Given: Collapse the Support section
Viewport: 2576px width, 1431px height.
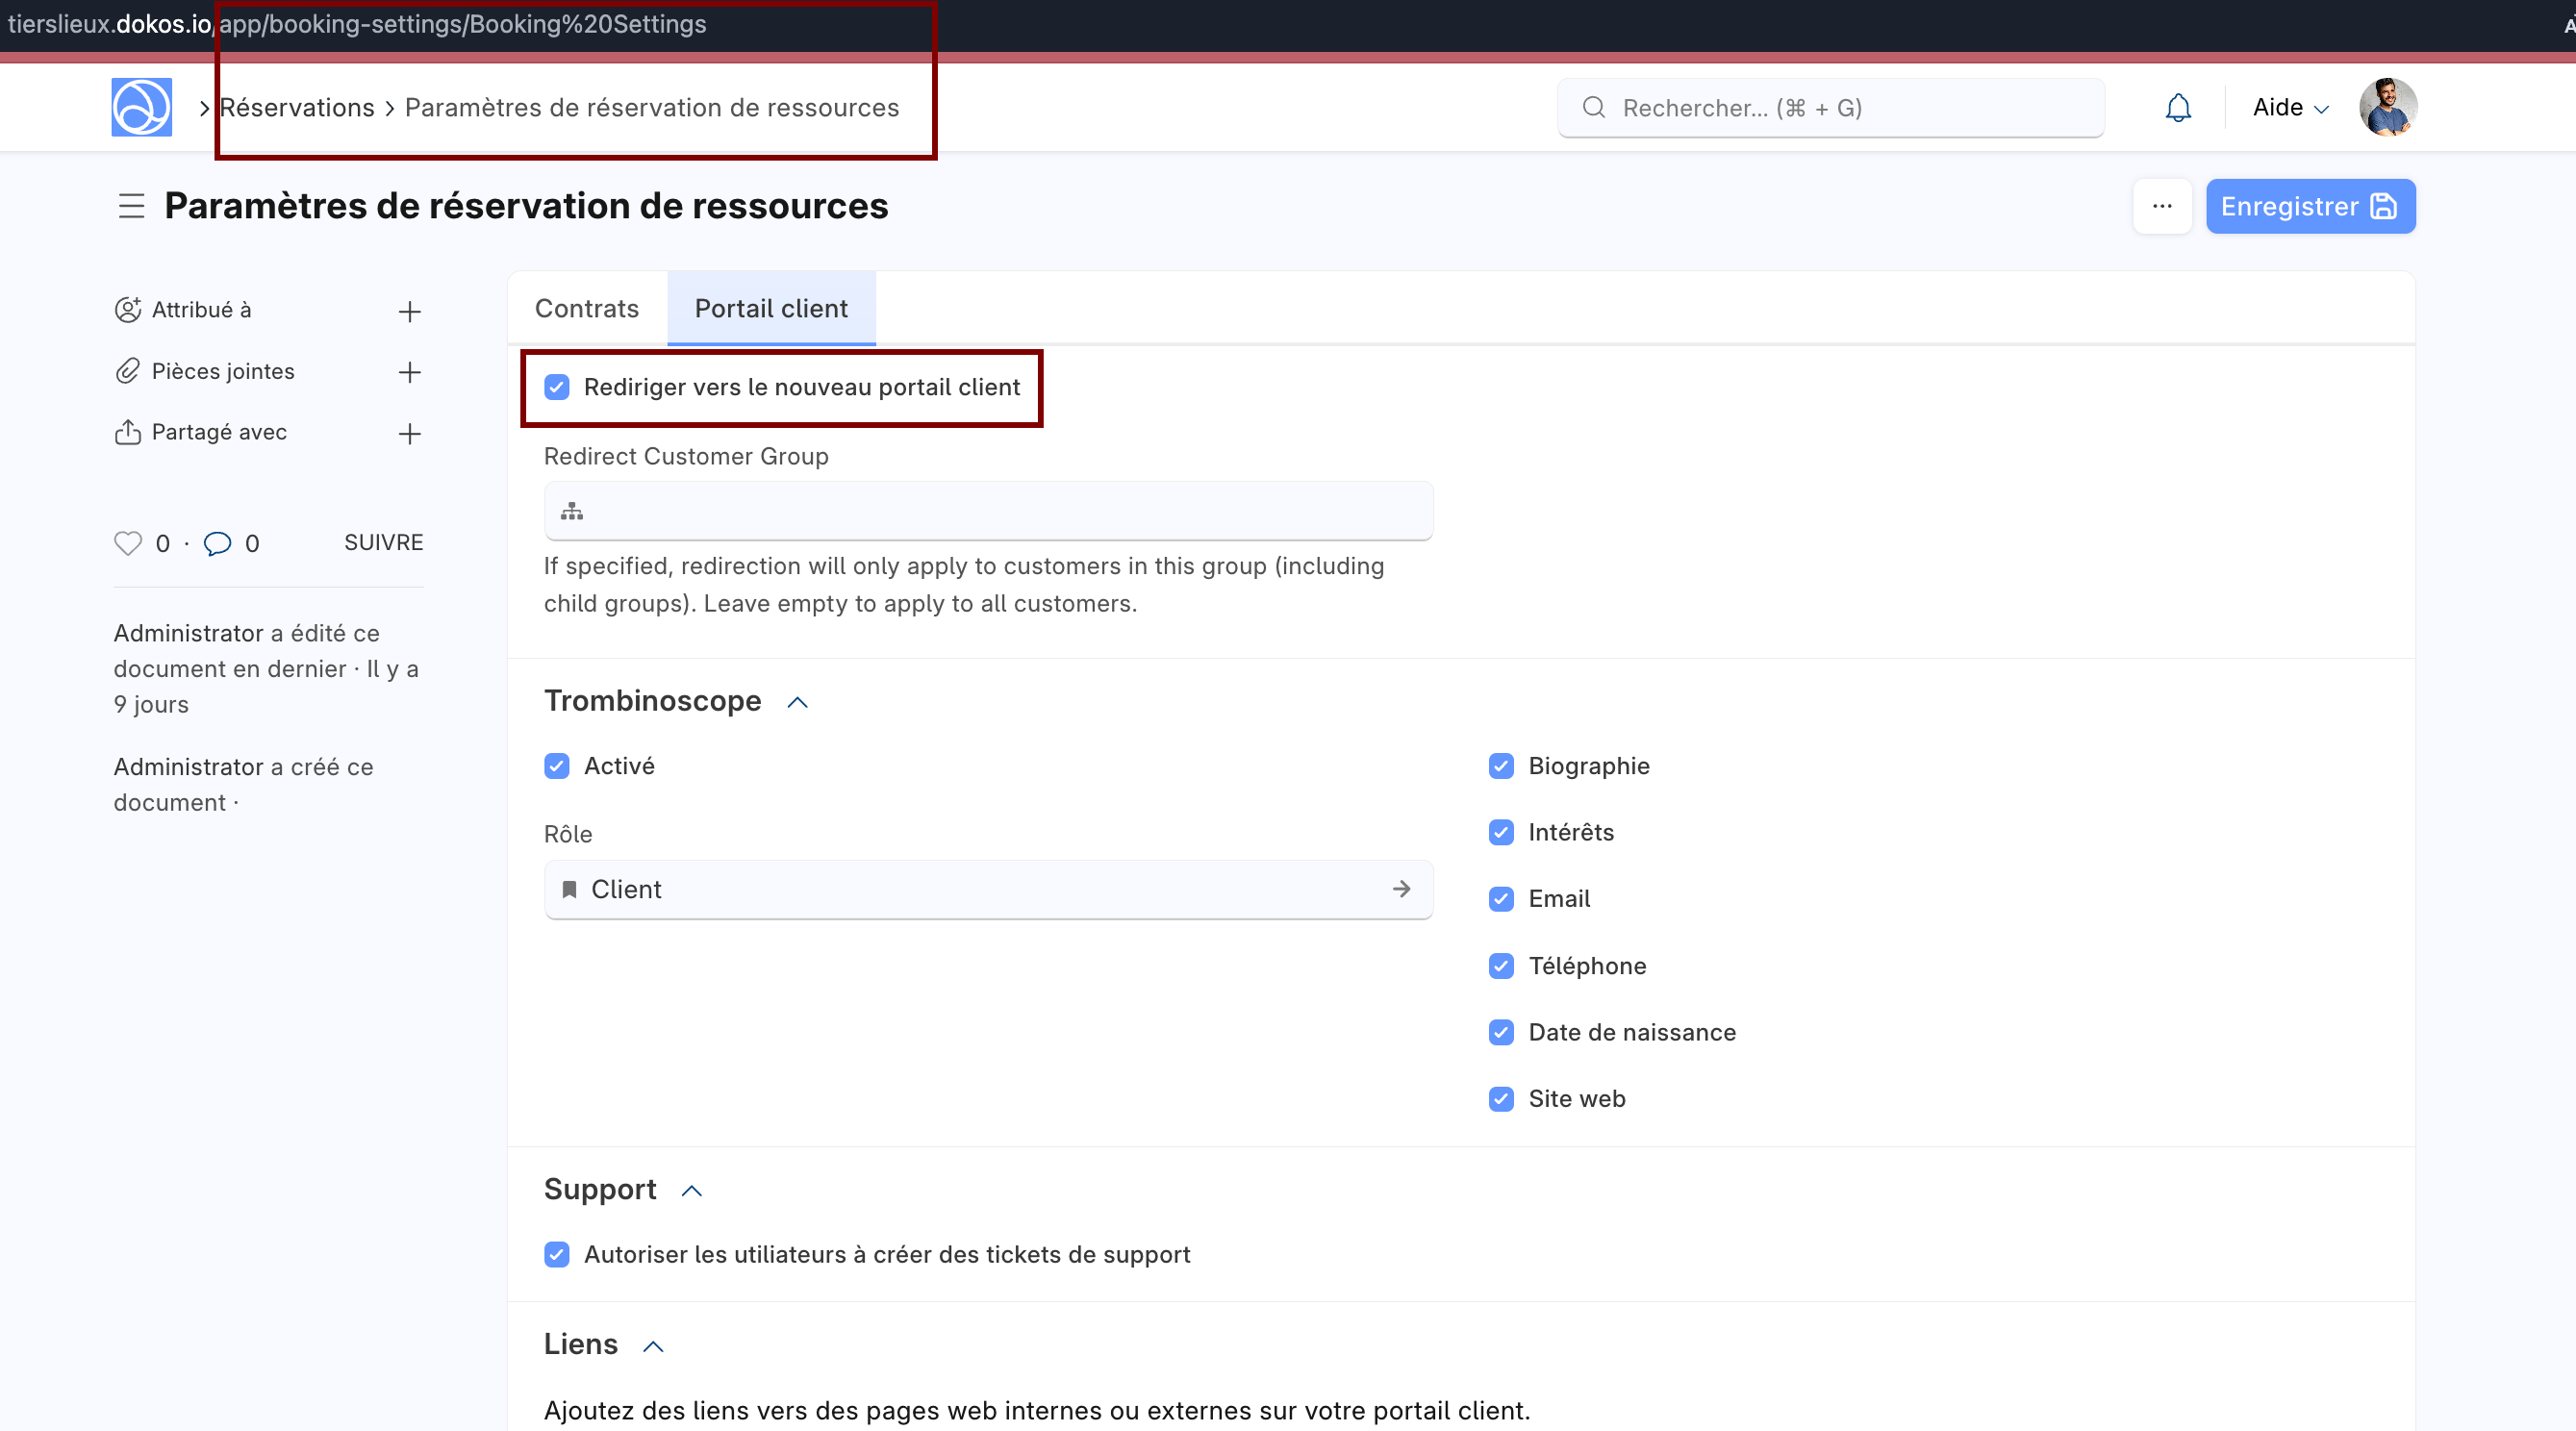Looking at the screenshot, I should (x=691, y=1190).
